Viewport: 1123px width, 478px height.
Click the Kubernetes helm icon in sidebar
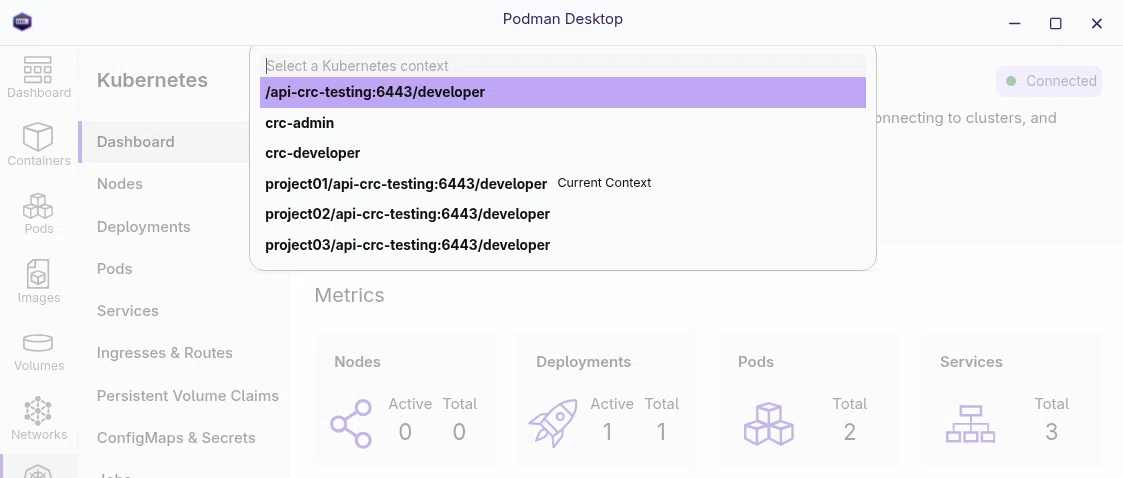(38, 470)
